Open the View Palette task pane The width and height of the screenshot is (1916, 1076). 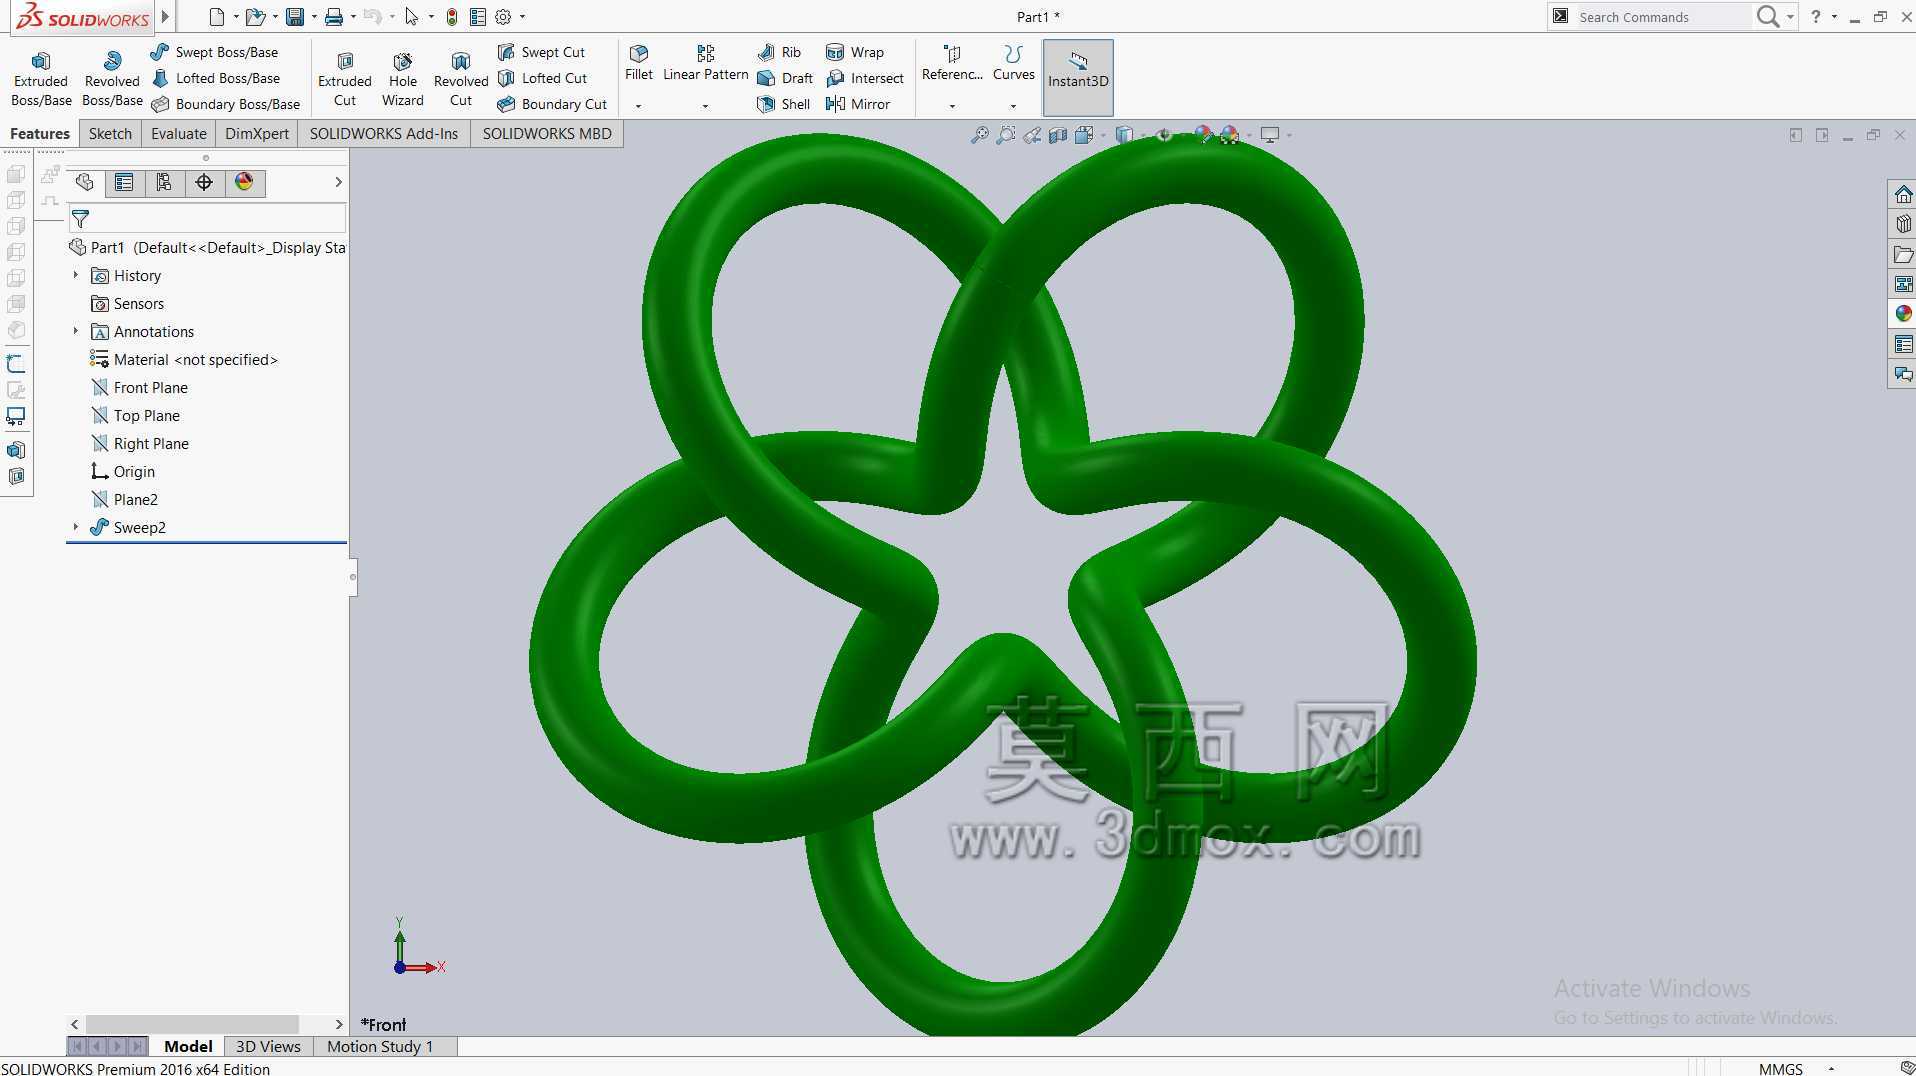(1903, 284)
